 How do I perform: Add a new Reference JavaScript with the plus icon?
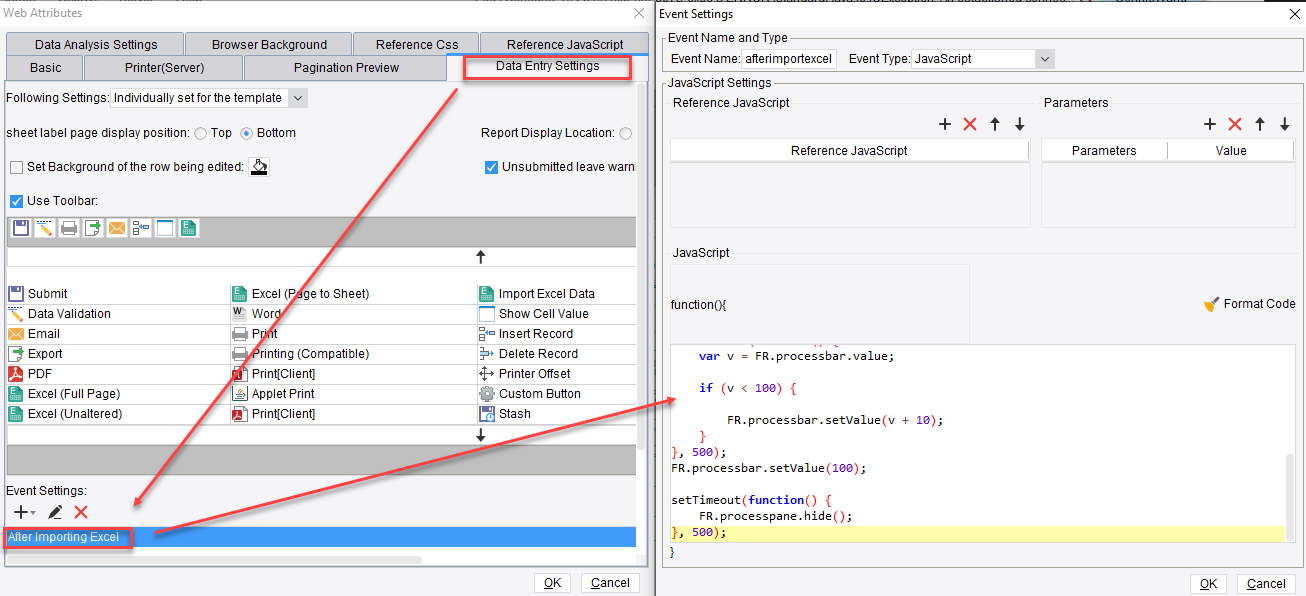pos(945,124)
